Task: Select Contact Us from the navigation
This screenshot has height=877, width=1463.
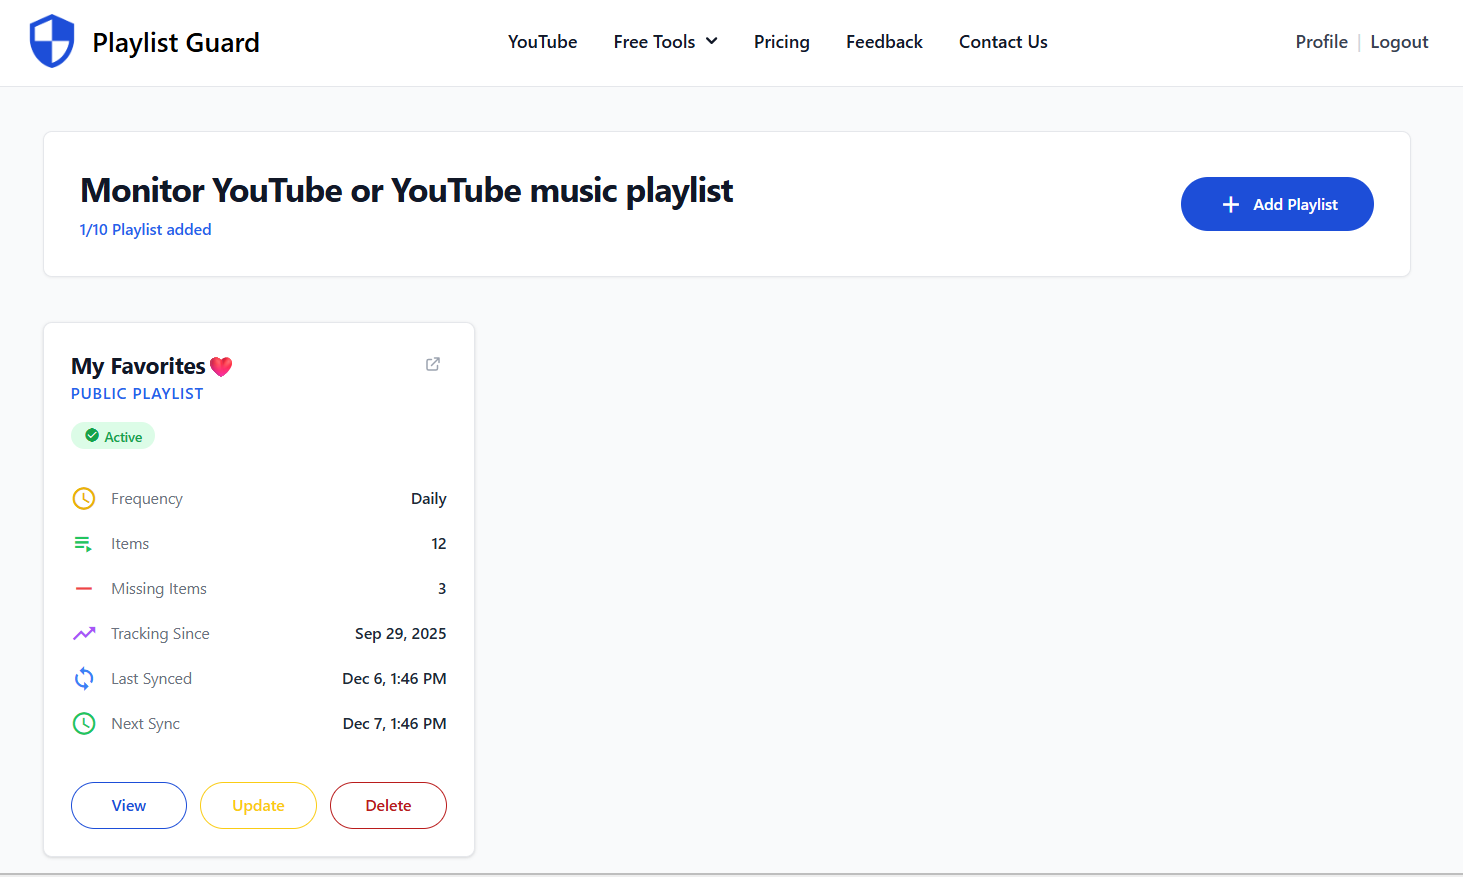Action: click(x=1002, y=42)
